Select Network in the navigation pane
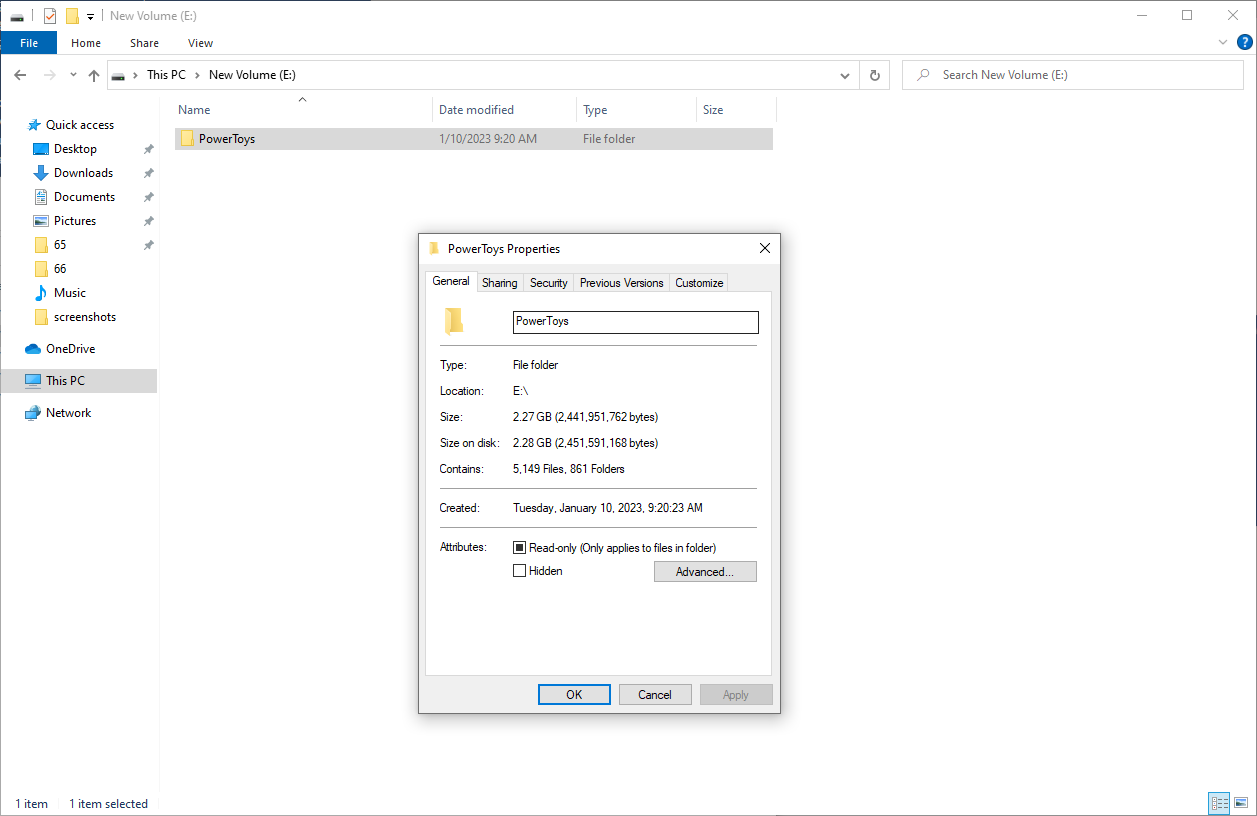This screenshot has height=816, width=1257. [x=68, y=413]
